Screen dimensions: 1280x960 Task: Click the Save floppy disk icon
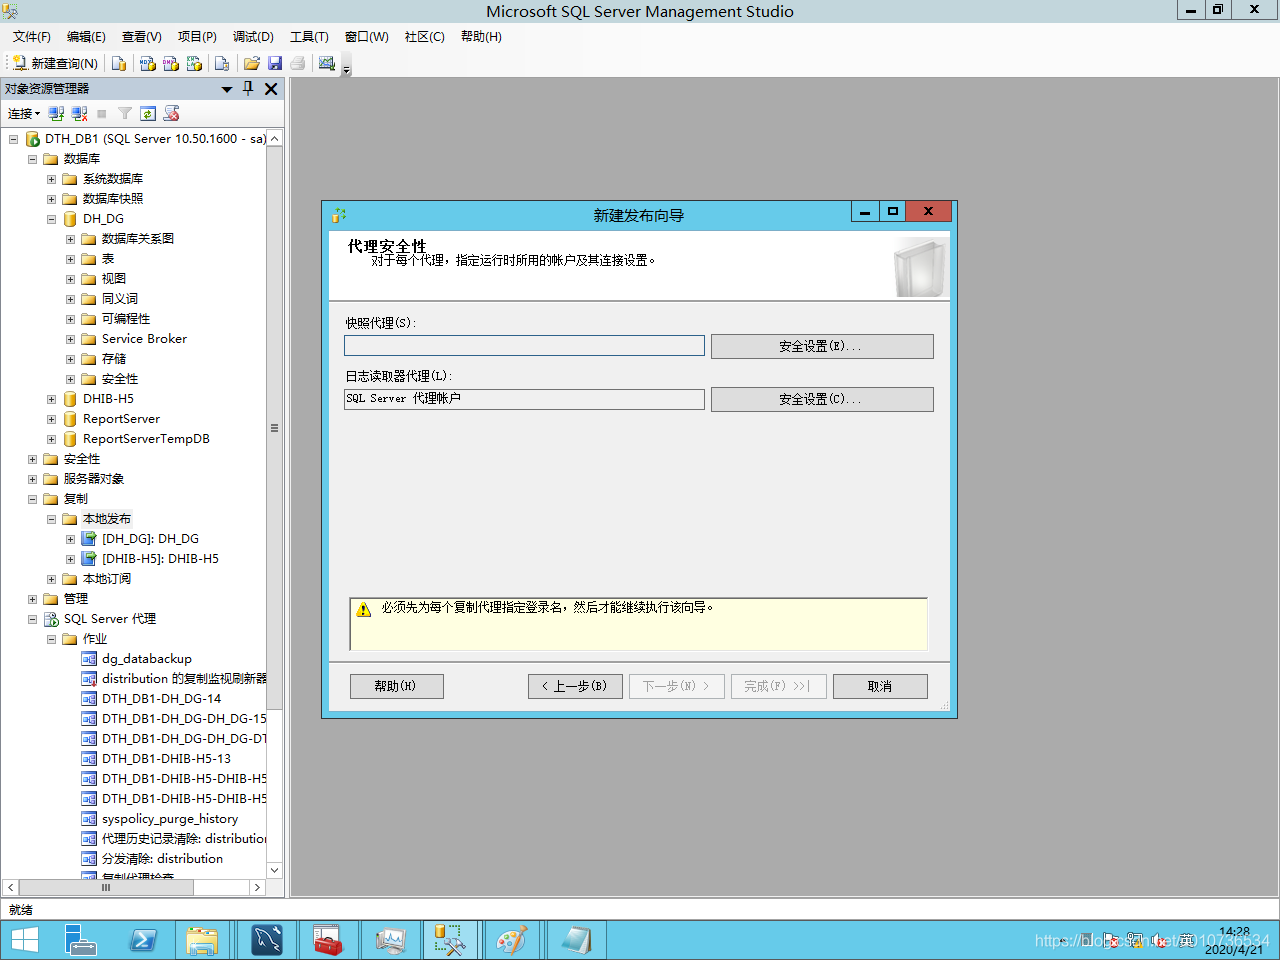pyautogui.click(x=275, y=63)
